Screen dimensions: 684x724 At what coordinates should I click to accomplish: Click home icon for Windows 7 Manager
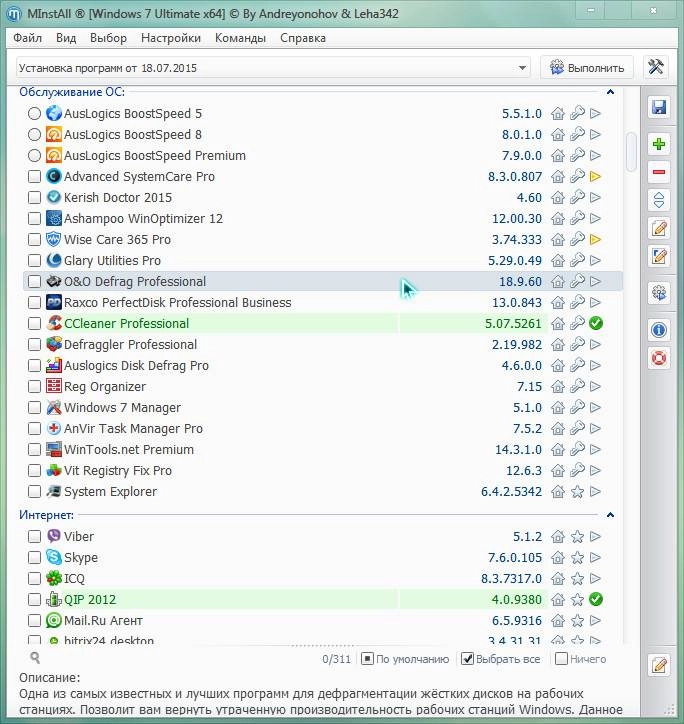[x=558, y=408]
